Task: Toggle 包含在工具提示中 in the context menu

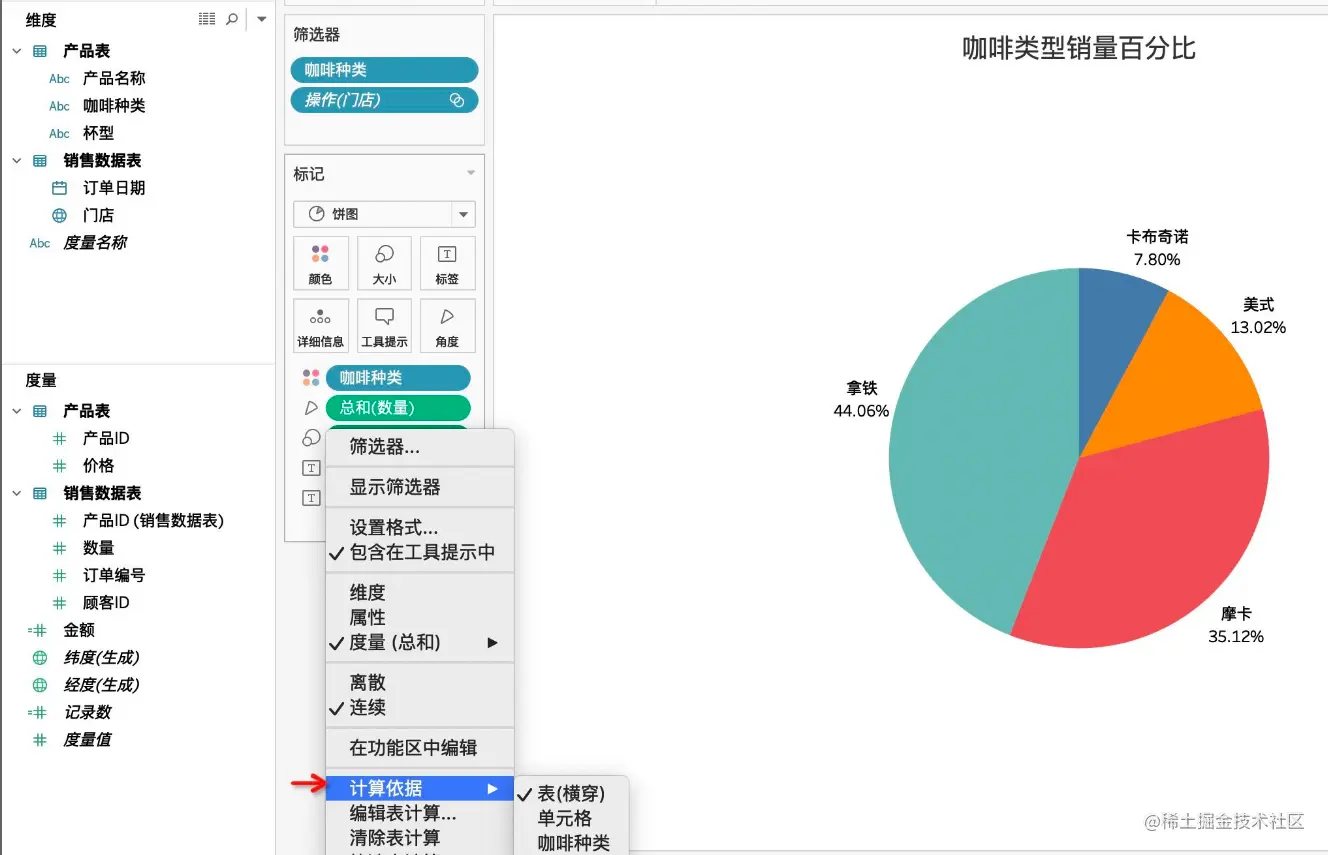Action: [420, 553]
